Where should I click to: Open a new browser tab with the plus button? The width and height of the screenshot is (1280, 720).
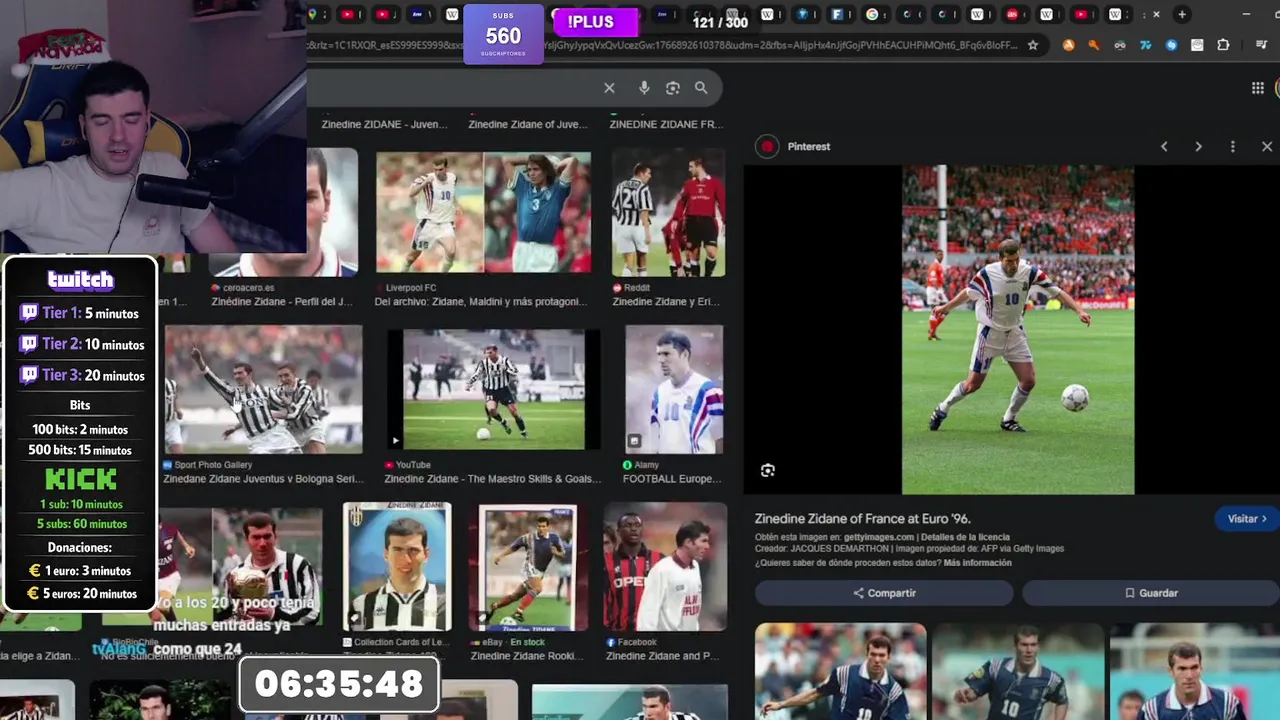pos(1182,14)
